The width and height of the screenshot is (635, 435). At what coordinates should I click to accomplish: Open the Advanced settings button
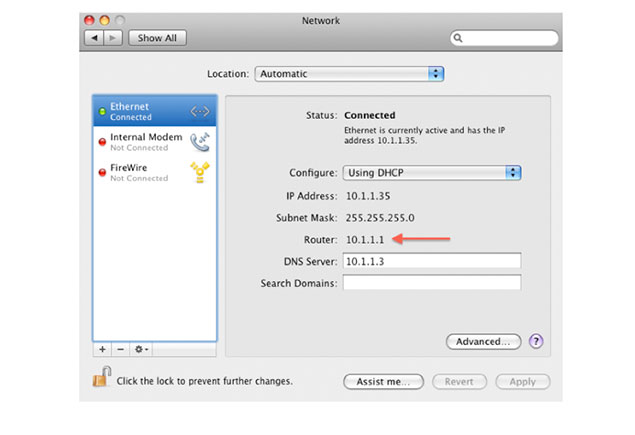[483, 342]
